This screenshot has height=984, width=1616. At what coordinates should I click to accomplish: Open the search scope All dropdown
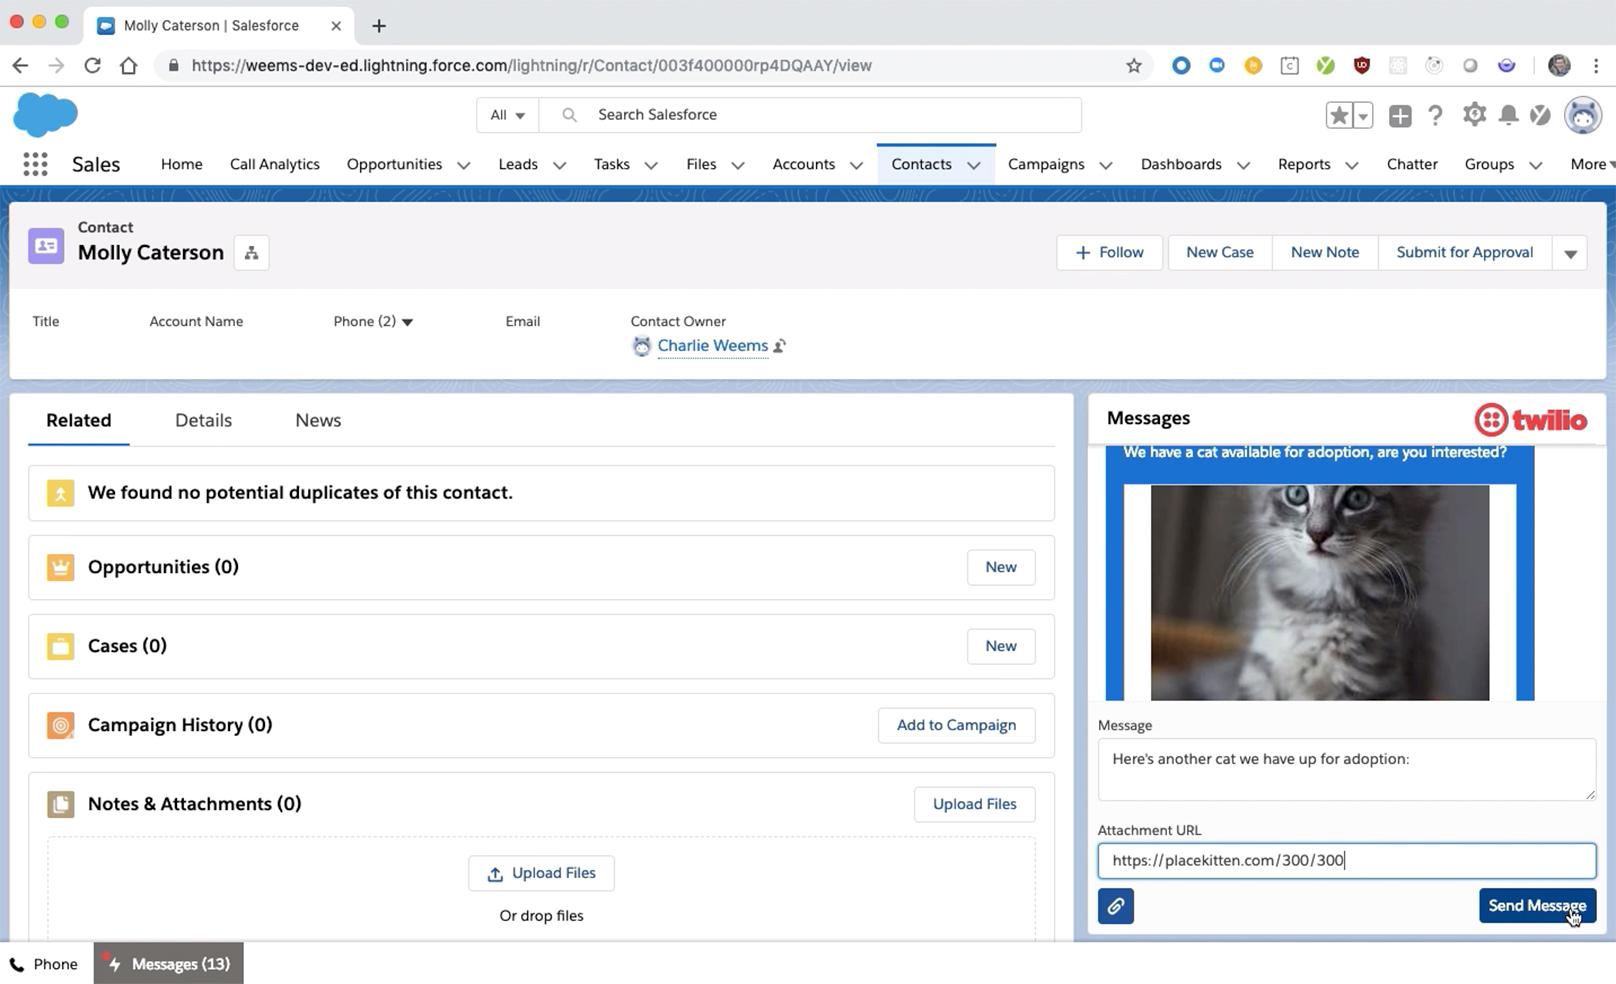[508, 115]
